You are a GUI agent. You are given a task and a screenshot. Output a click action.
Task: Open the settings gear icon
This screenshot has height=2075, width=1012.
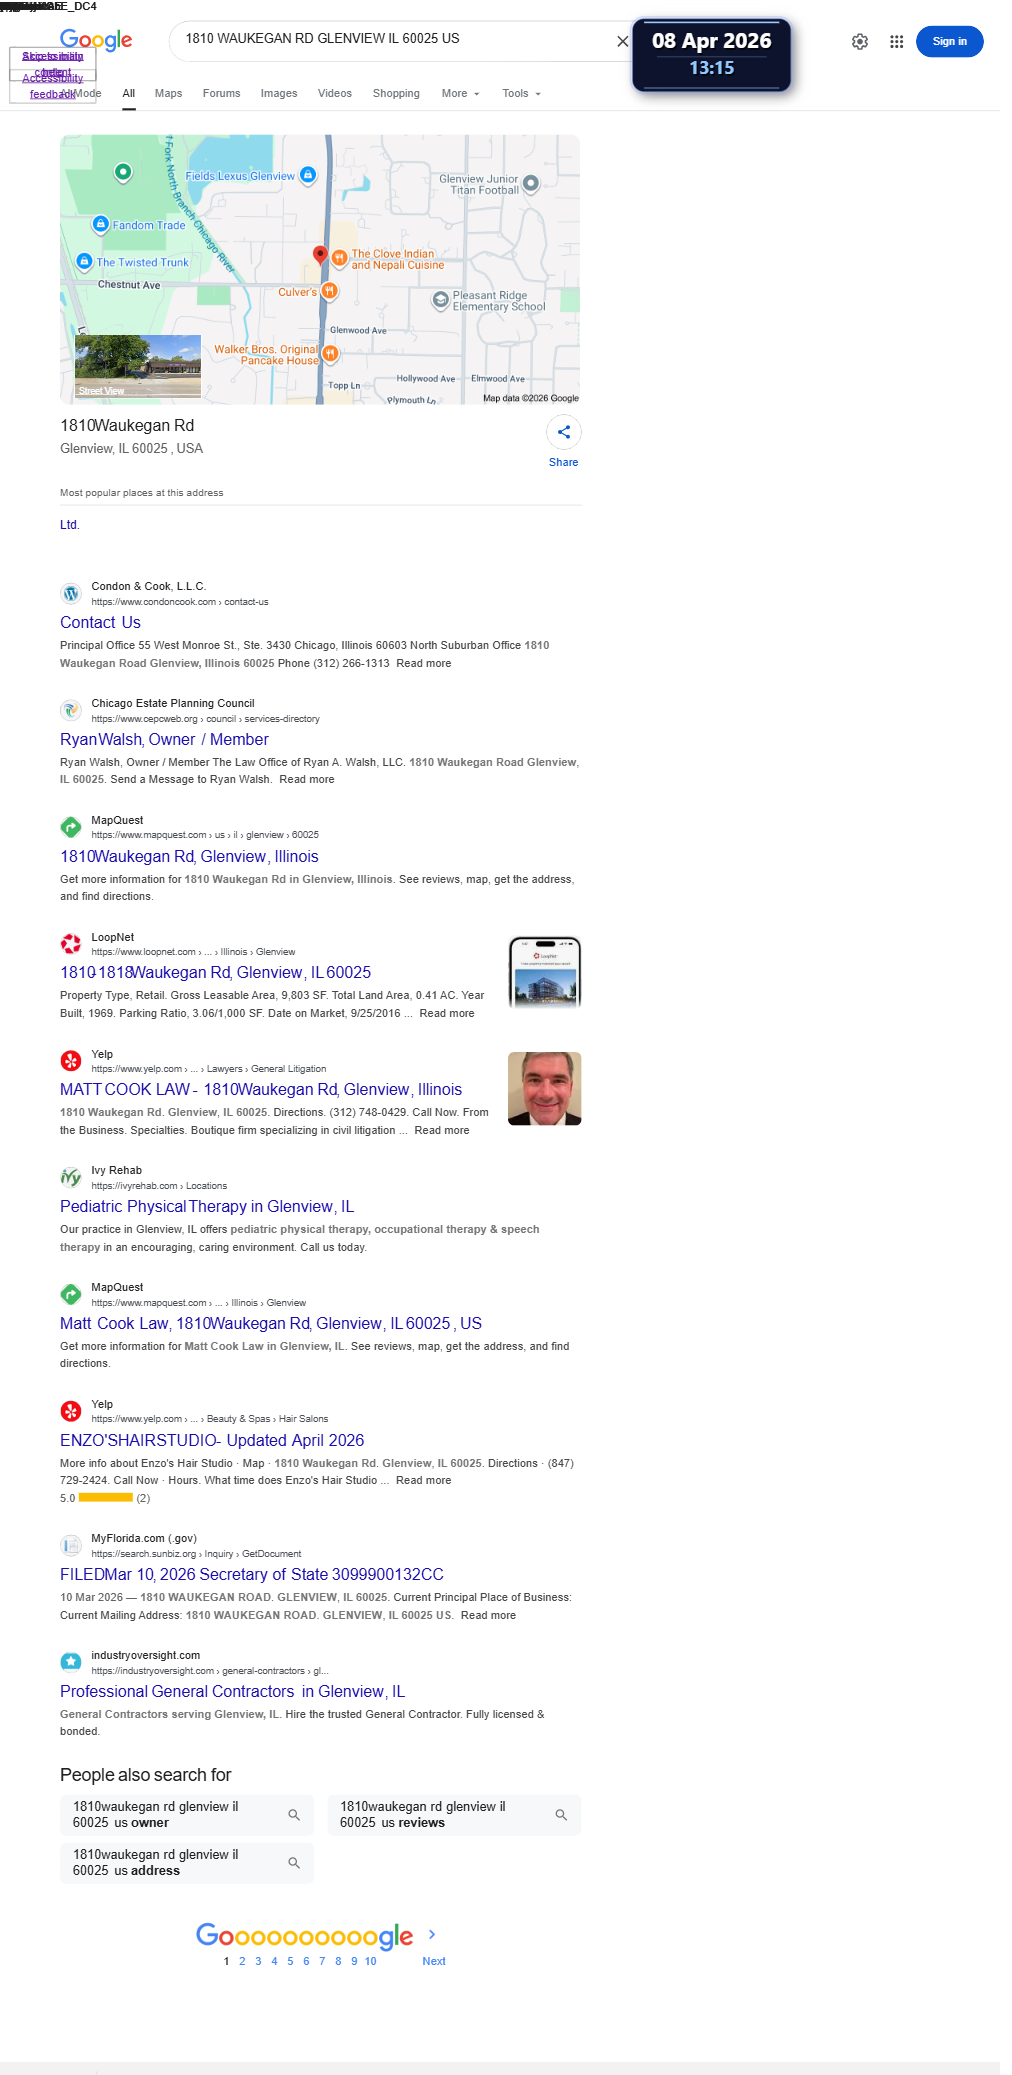[860, 42]
